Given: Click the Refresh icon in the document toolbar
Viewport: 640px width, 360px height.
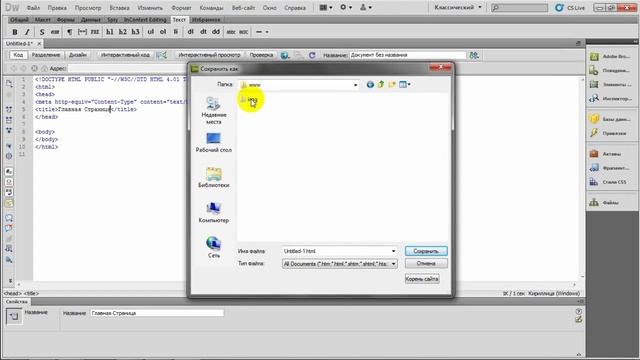Looking at the screenshot, I should point(312,55).
